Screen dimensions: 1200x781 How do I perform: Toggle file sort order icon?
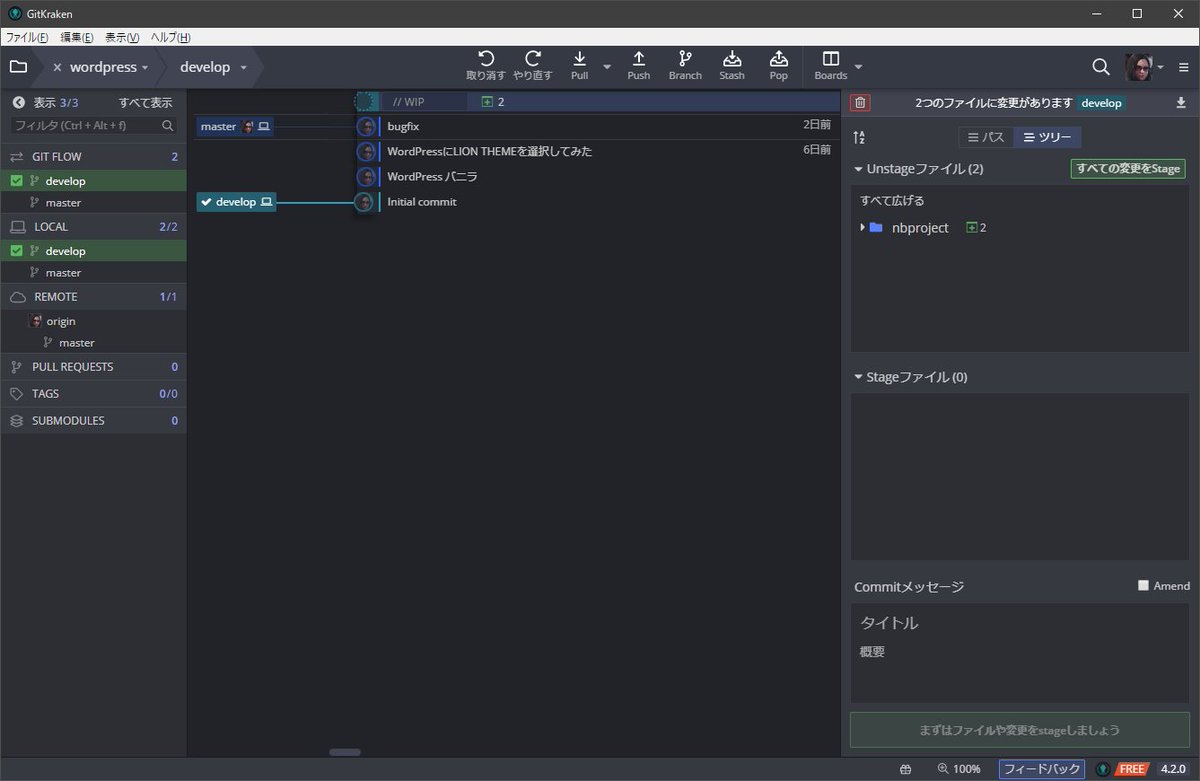pos(859,138)
